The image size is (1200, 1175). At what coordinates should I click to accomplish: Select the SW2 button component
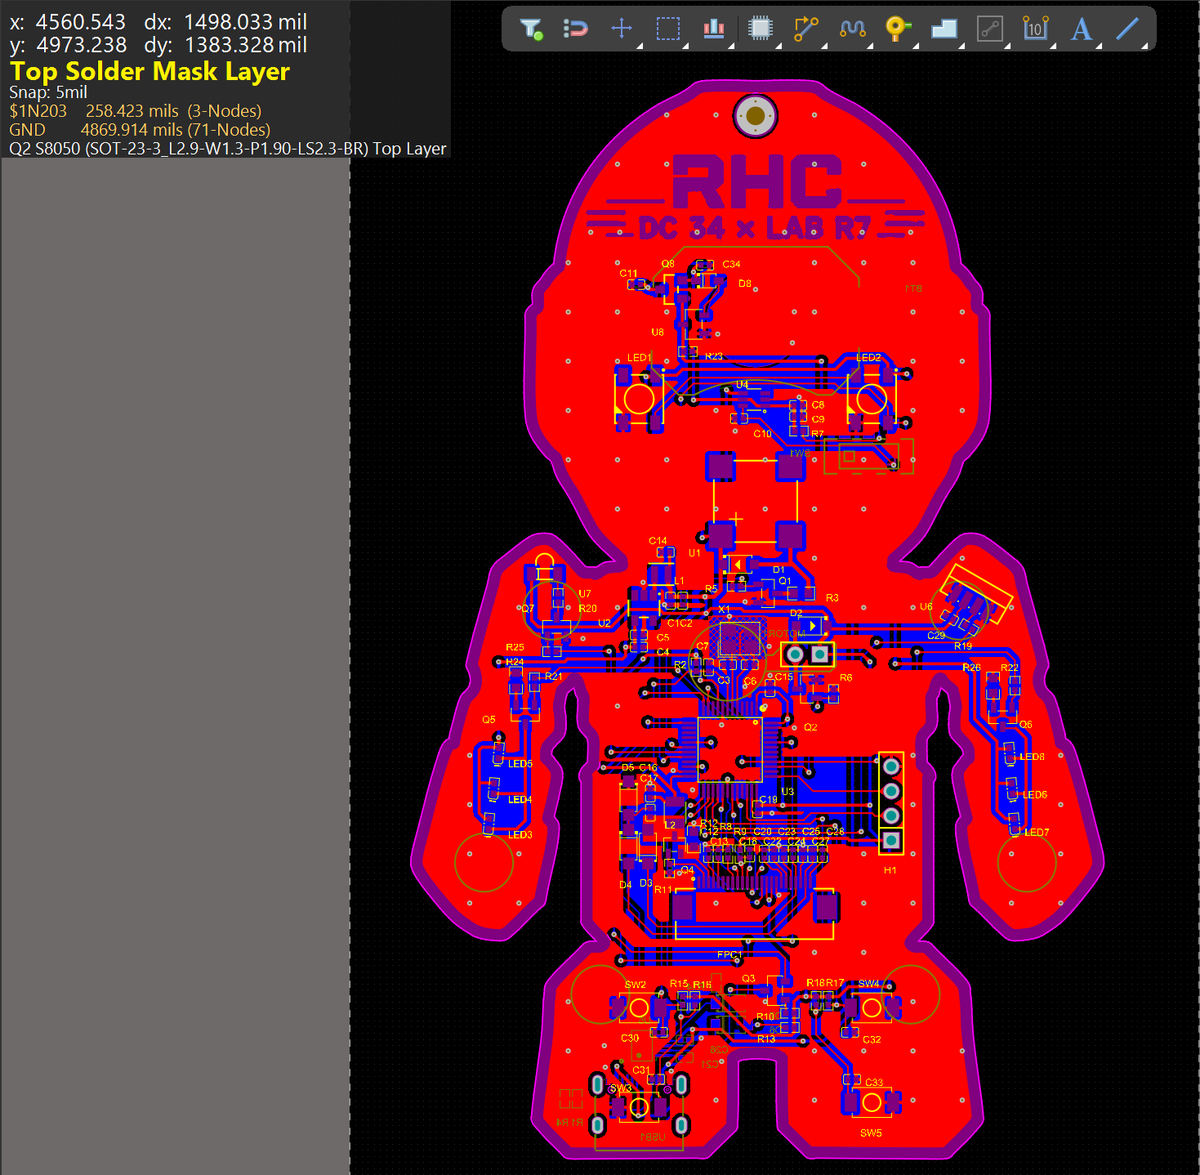click(638, 1007)
